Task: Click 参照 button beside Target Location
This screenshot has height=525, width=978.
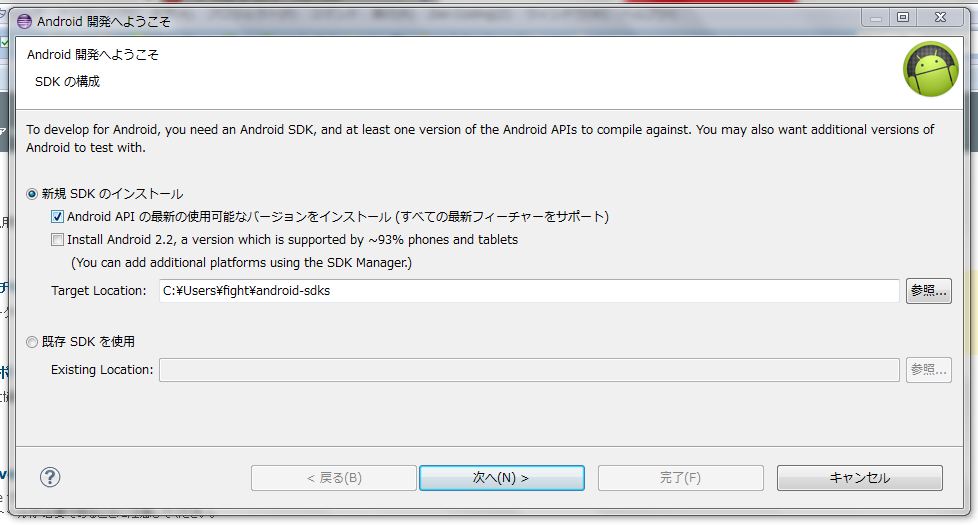Action: [929, 291]
